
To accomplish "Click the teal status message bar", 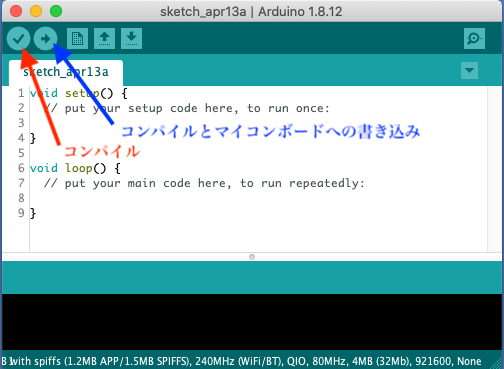I will [x=252, y=277].
